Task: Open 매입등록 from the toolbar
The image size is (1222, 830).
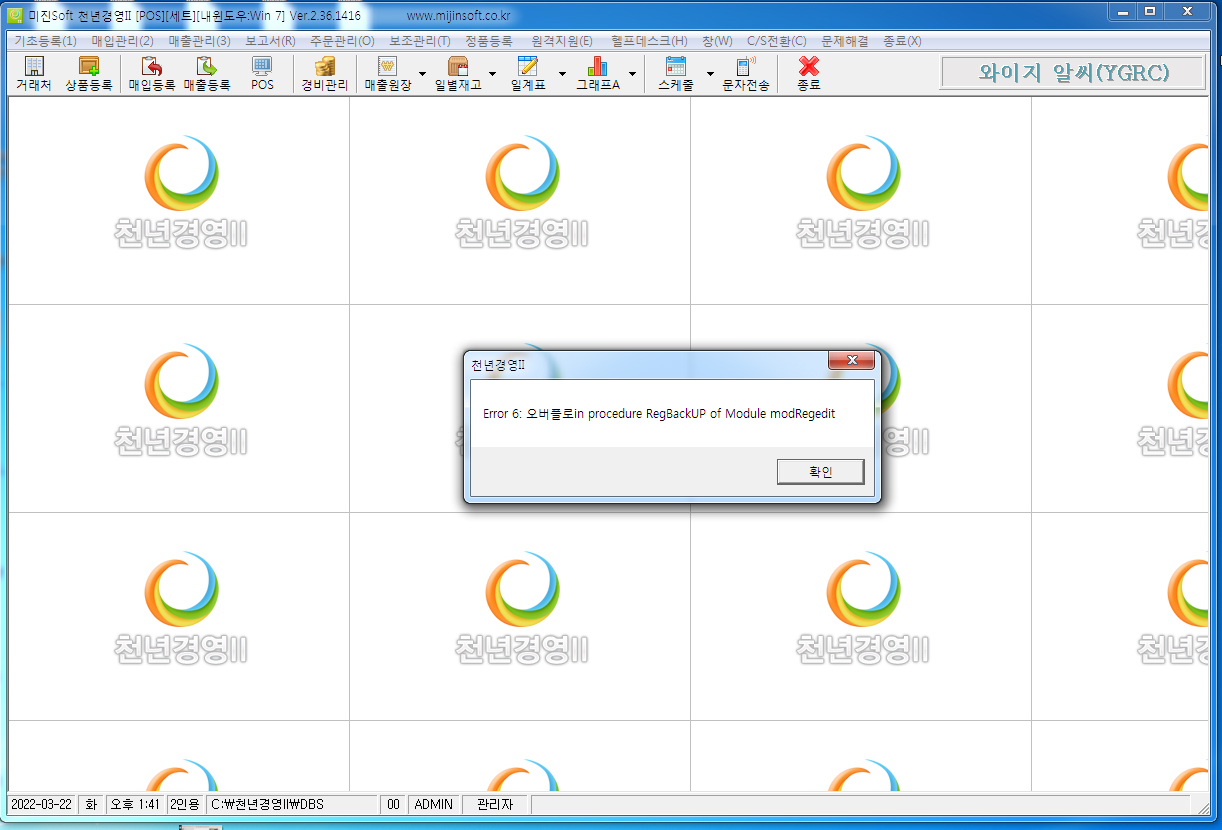Action: click(152, 75)
